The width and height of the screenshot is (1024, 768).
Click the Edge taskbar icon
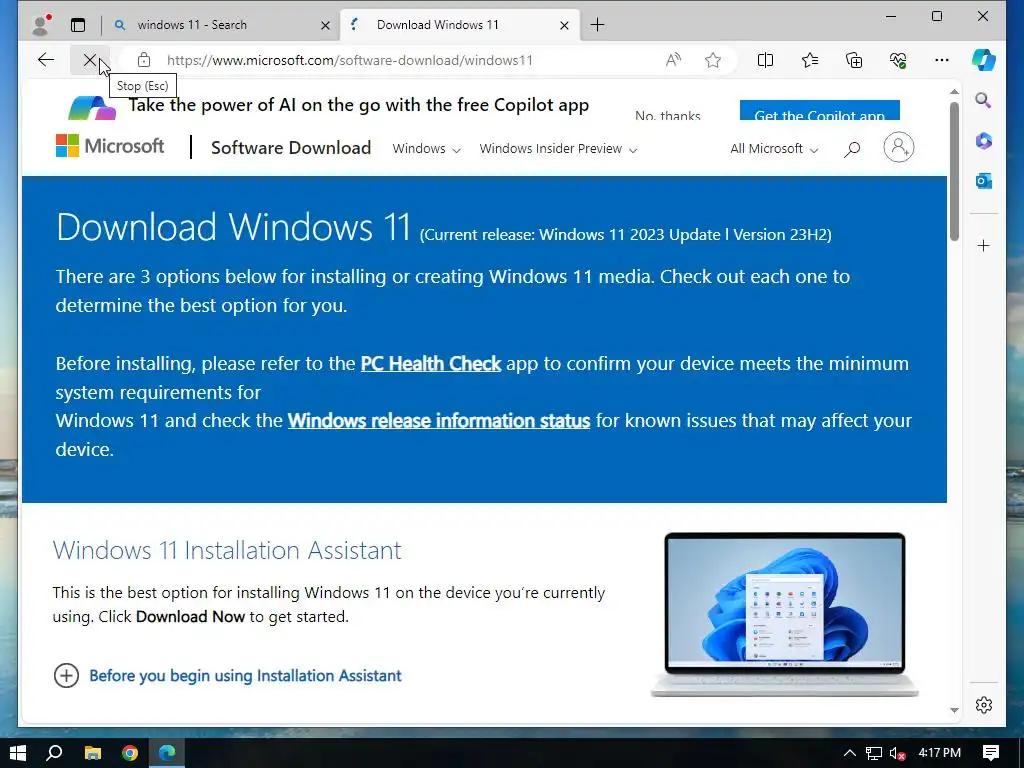point(167,753)
